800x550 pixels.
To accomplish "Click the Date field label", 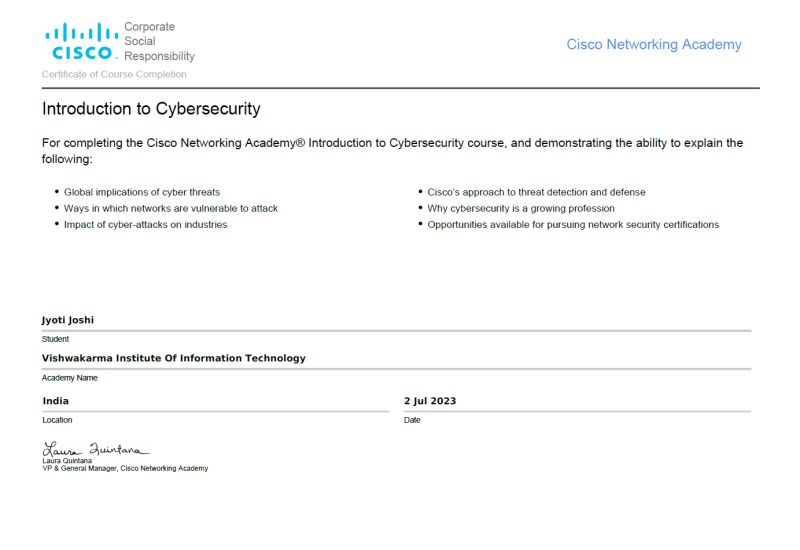I will 412,420.
